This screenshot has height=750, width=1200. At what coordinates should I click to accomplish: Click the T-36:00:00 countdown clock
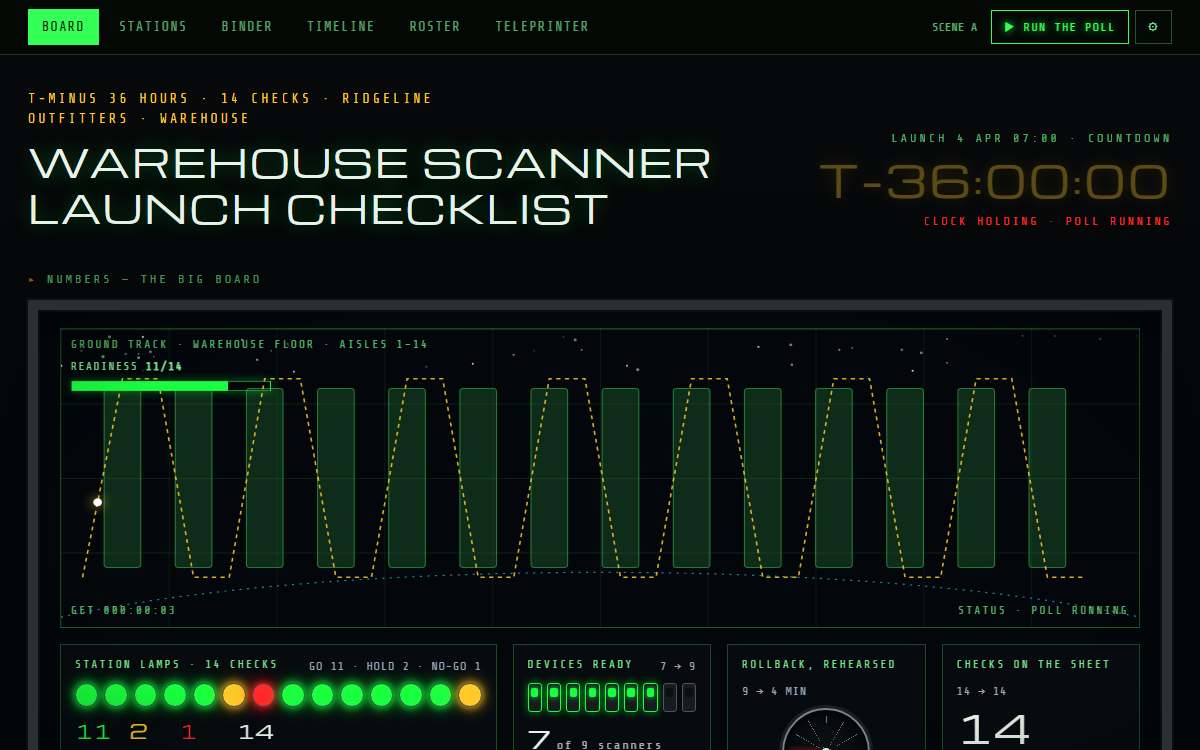click(994, 183)
